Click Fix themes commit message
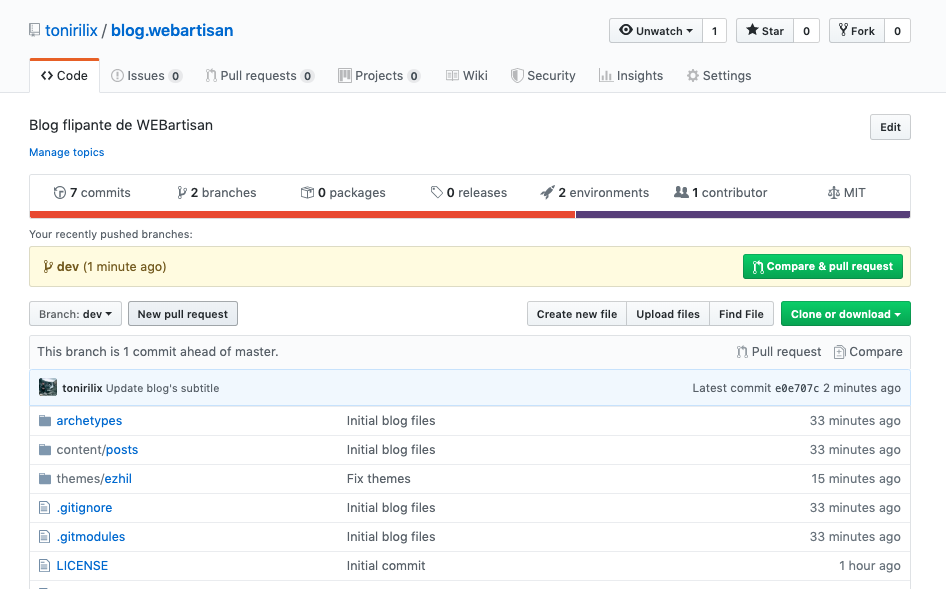The width and height of the screenshot is (946, 589). 378,479
